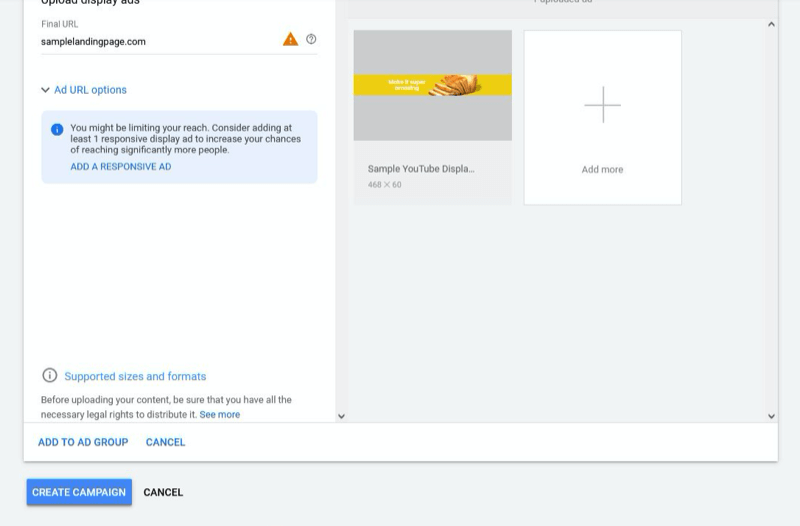Click the orange warning triangle beside Final URL
The height and width of the screenshot is (526, 800).
coord(290,39)
